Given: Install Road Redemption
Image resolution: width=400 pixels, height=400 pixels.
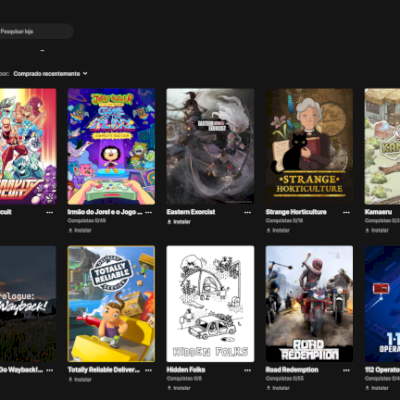Looking at the screenshot, I should 278,388.
